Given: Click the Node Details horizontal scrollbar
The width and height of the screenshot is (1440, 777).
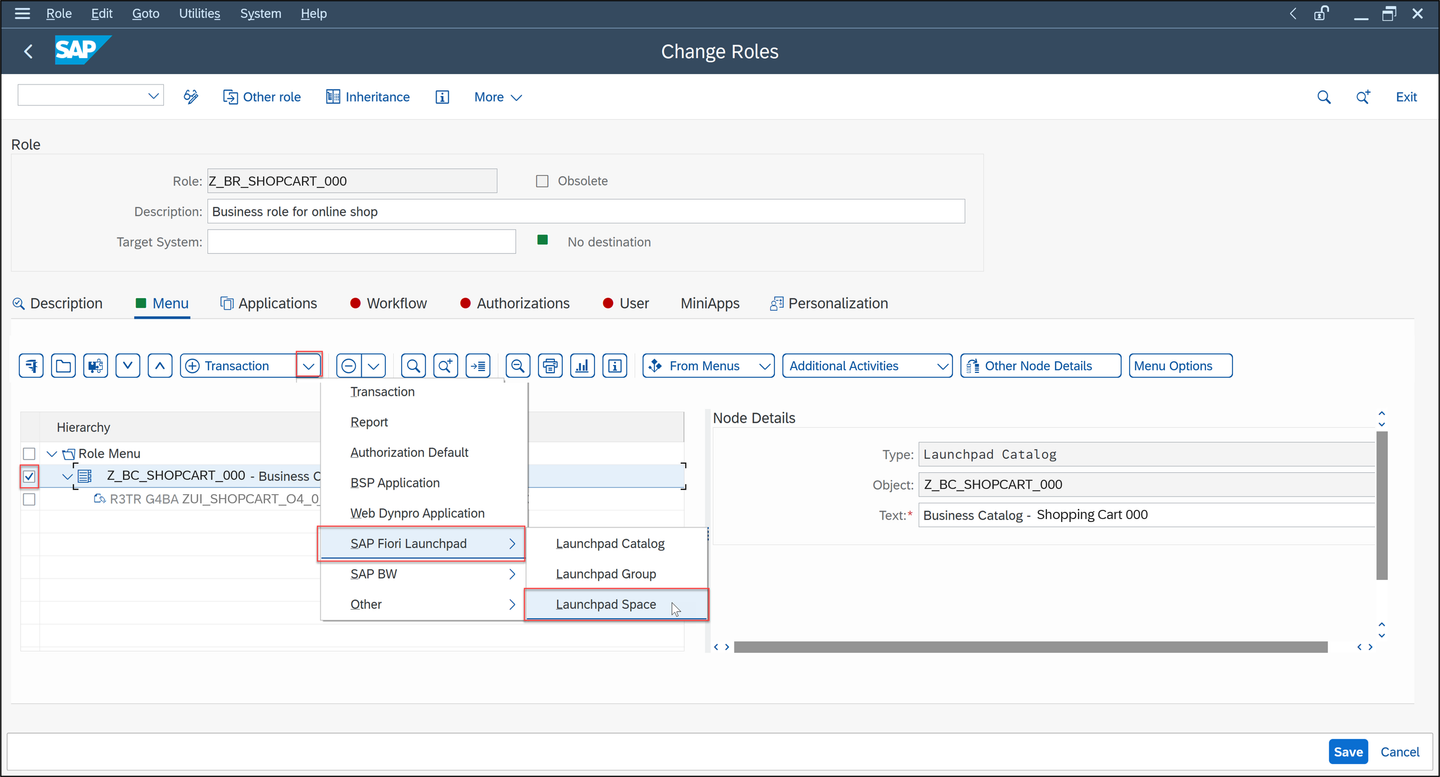Looking at the screenshot, I should click(x=1030, y=647).
